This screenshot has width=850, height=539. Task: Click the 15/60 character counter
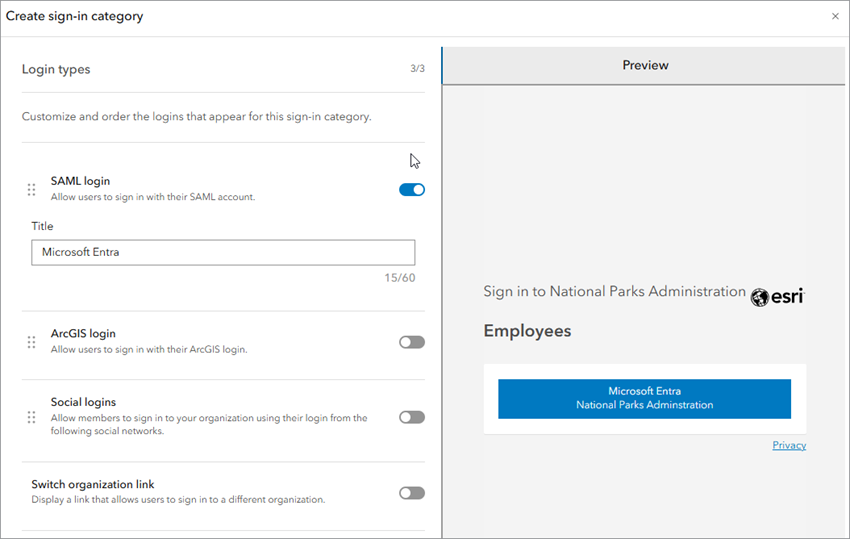[400, 278]
